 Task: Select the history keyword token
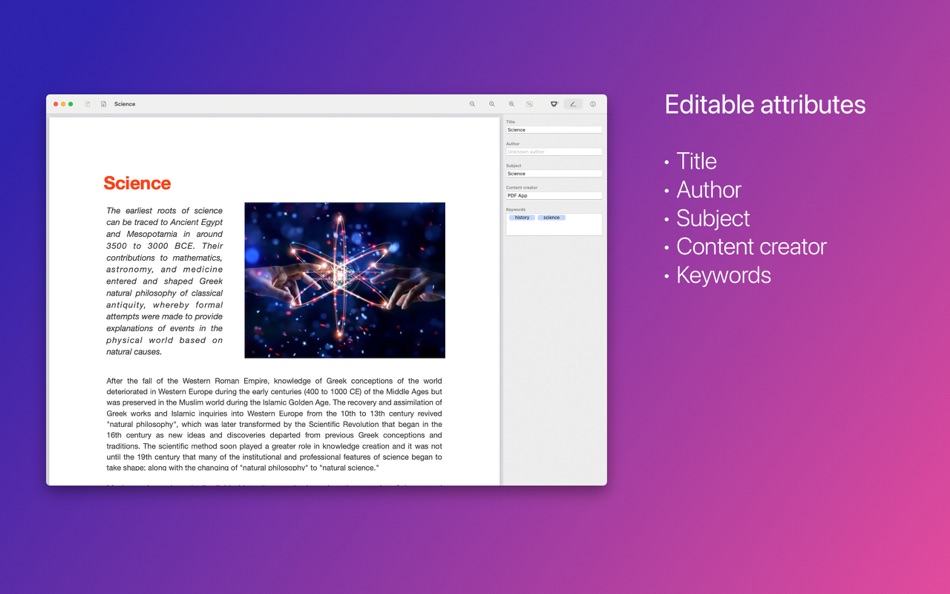tap(522, 218)
